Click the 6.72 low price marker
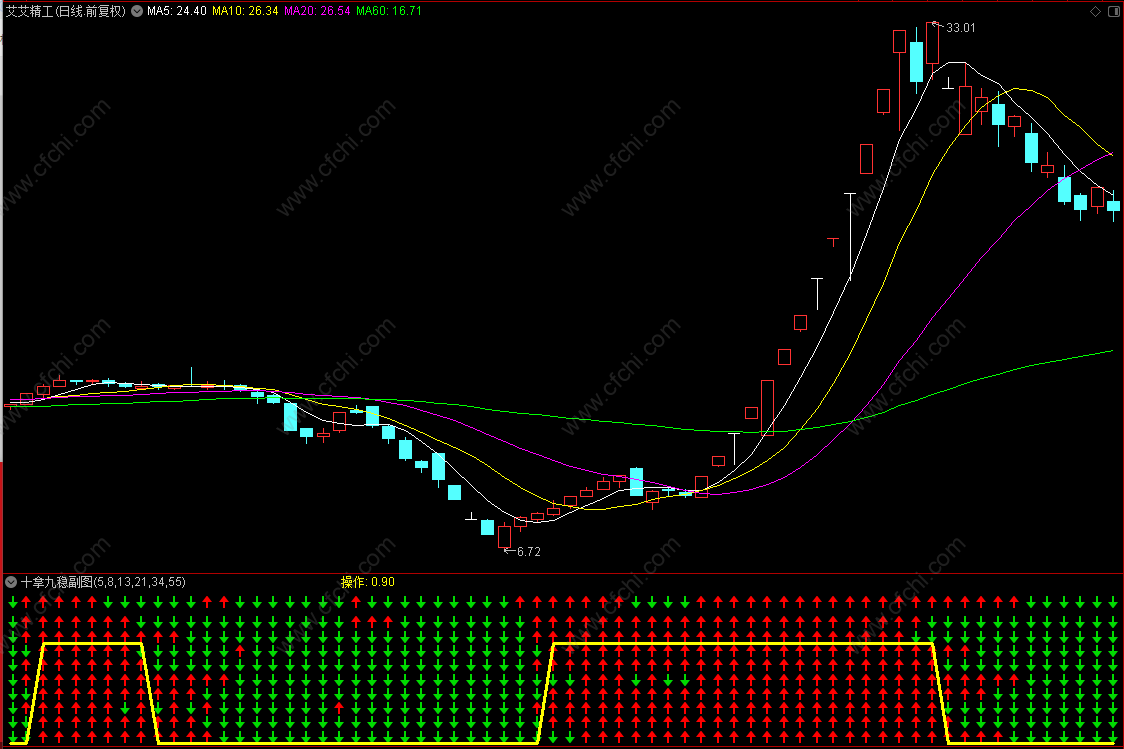The image size is (1124, 749). pos(528,552)
